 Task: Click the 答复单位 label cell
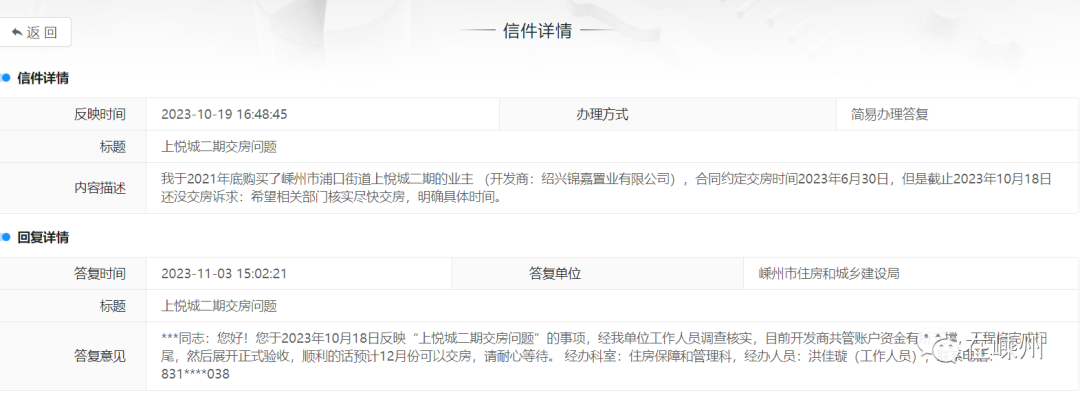coord(598,274)
